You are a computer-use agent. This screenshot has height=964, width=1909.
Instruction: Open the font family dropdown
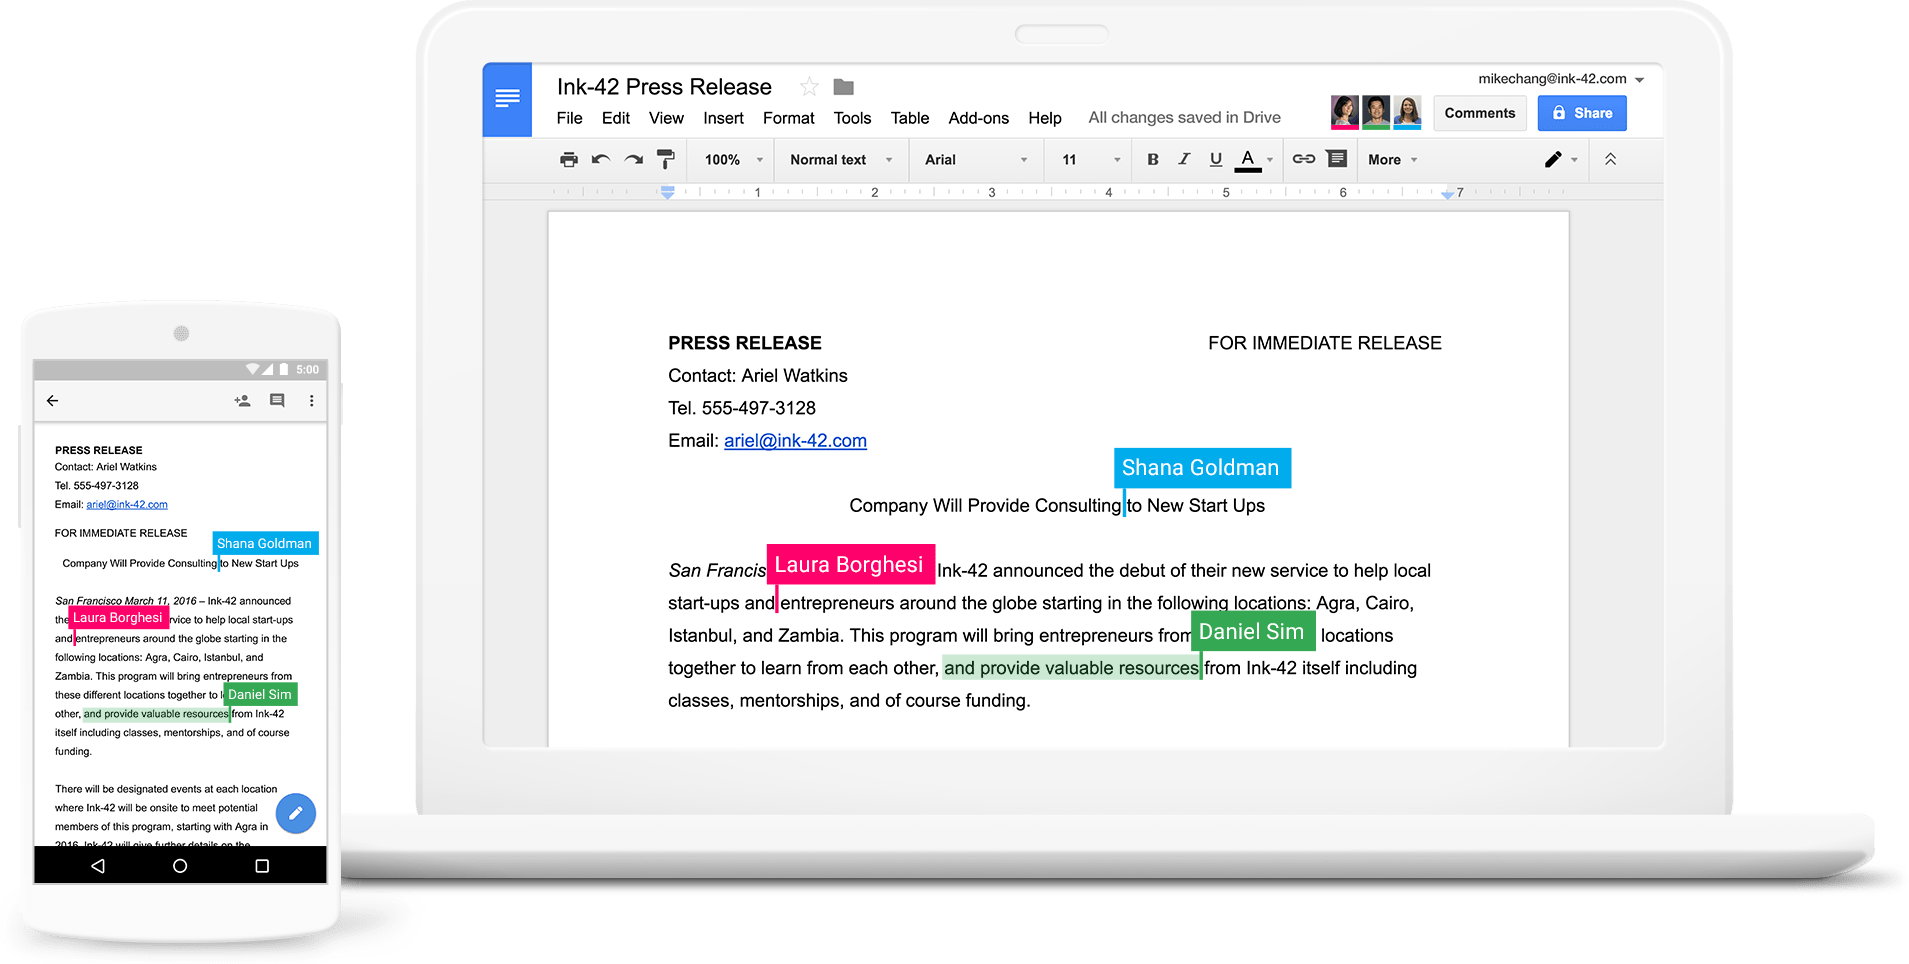975,159
